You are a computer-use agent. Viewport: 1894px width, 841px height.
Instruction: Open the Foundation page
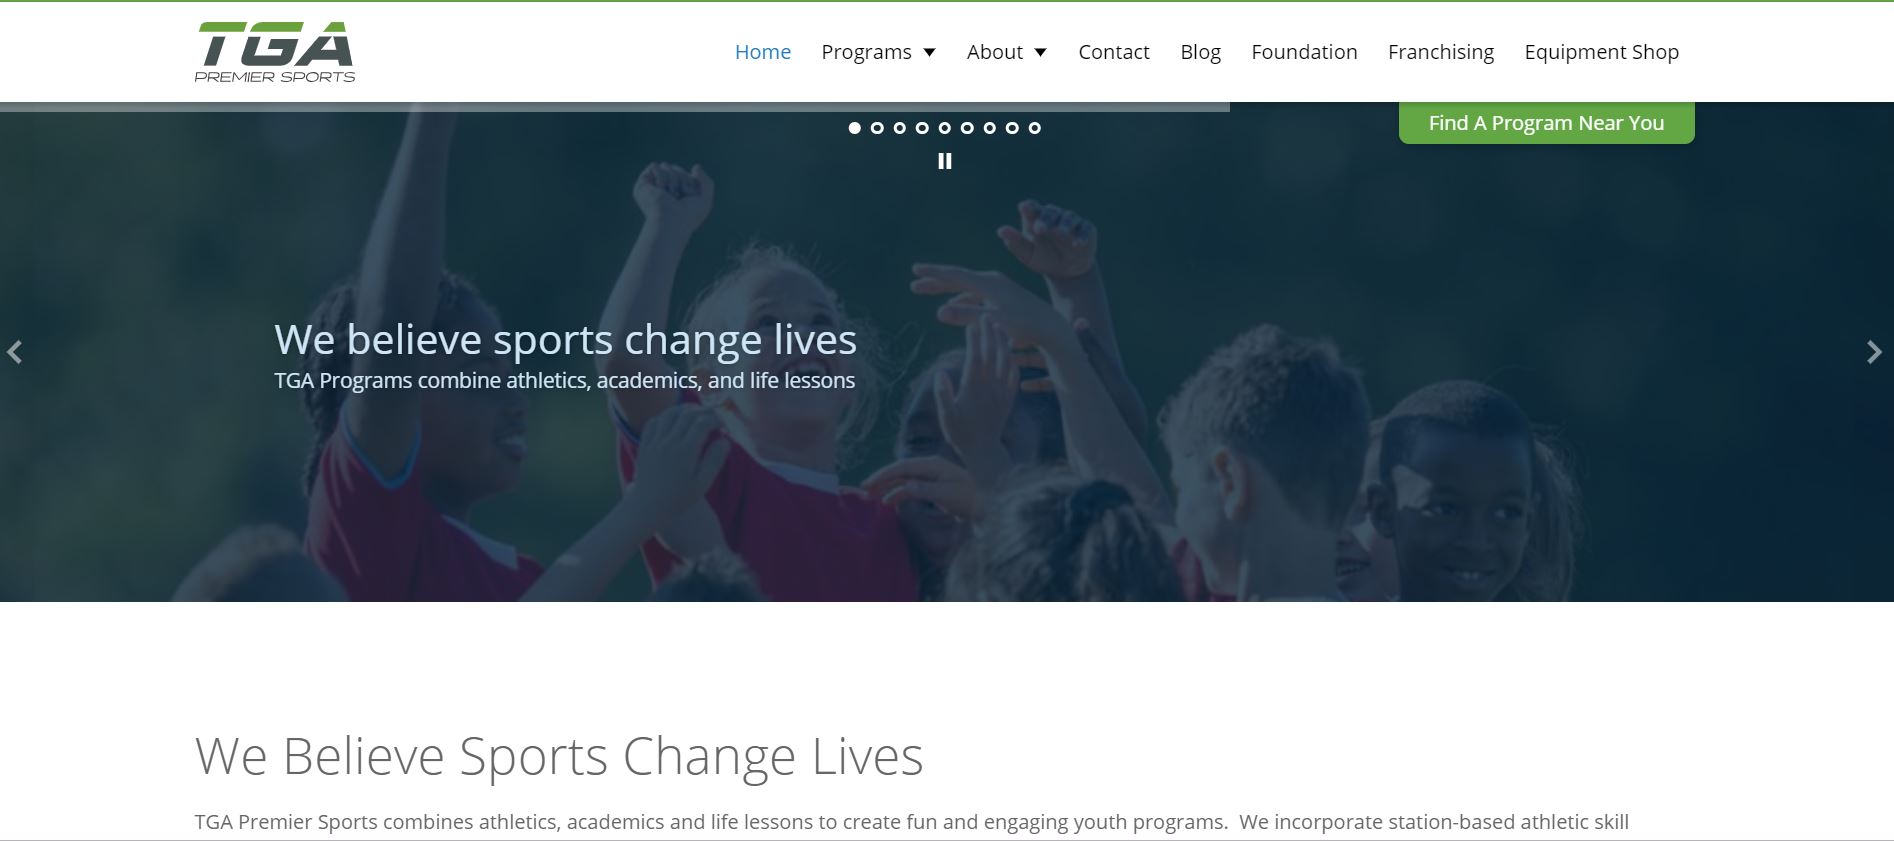click(x=1304, y=52)
